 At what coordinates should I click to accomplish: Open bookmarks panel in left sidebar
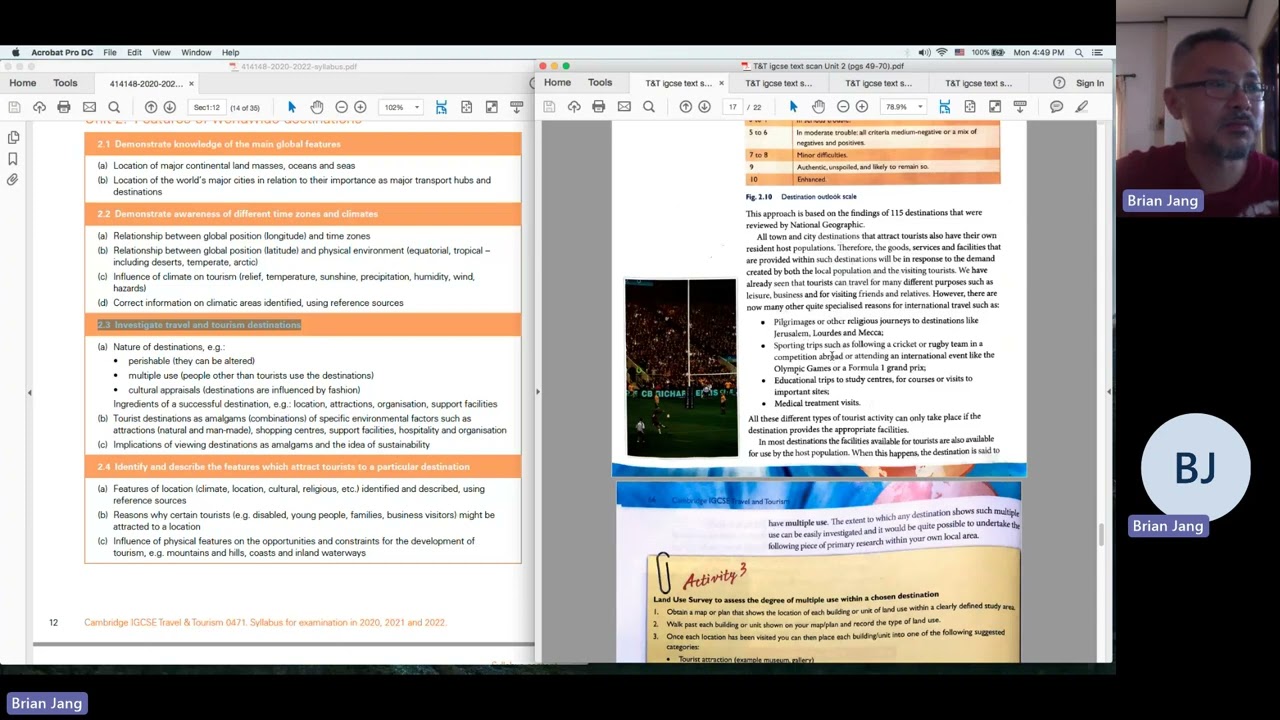[x=13, y=158]
